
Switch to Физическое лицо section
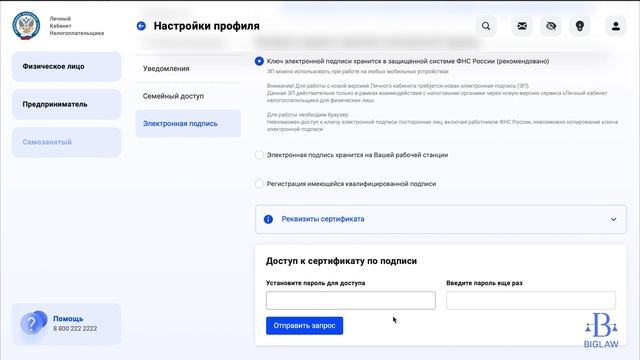point(67,67)
